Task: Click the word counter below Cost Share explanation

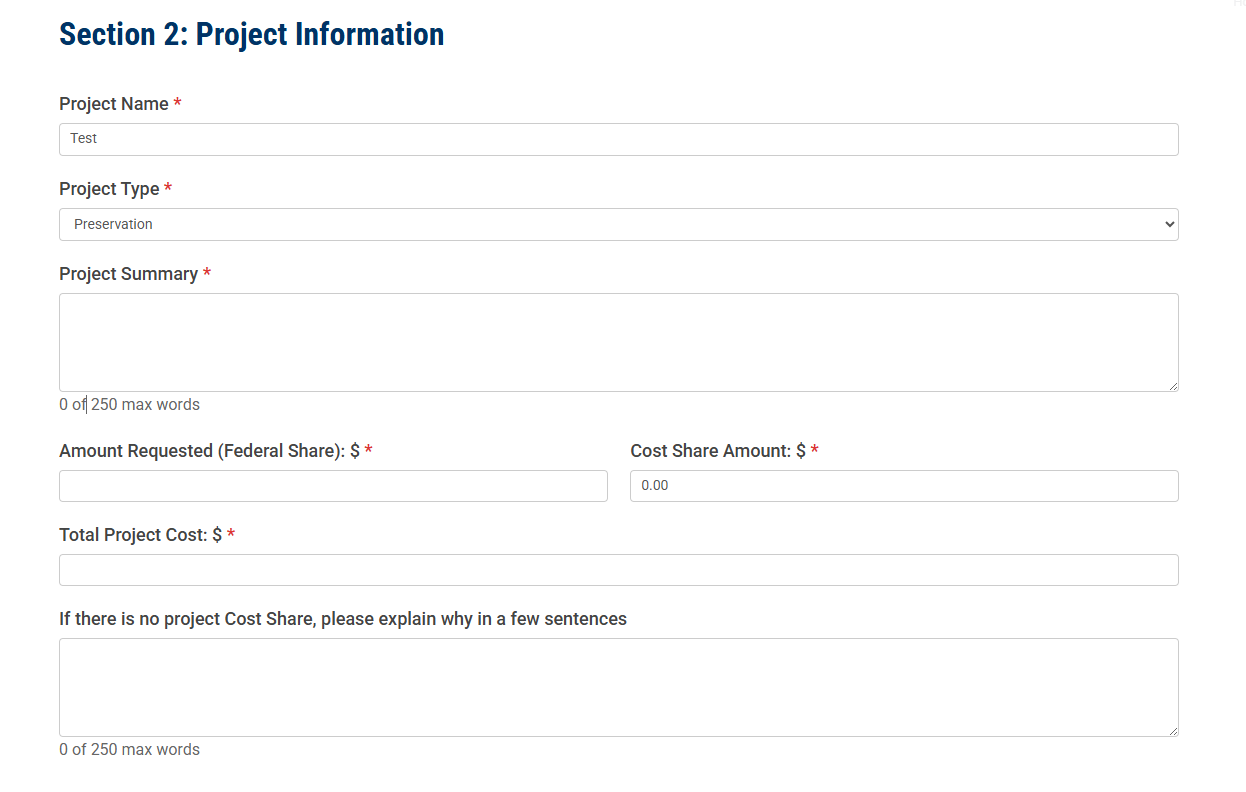Action: pos(129,750)
